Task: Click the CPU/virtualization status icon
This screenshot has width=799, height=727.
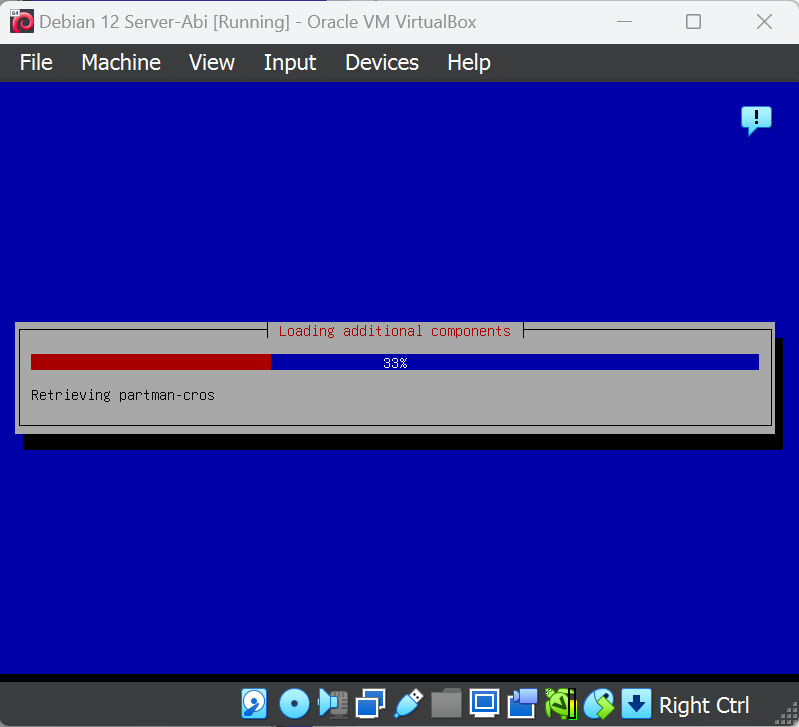Action: tap(561, 704)
